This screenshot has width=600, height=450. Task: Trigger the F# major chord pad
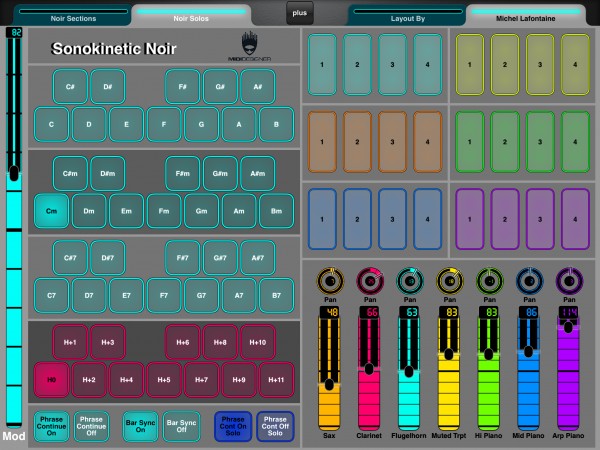(x=183, y=86)
